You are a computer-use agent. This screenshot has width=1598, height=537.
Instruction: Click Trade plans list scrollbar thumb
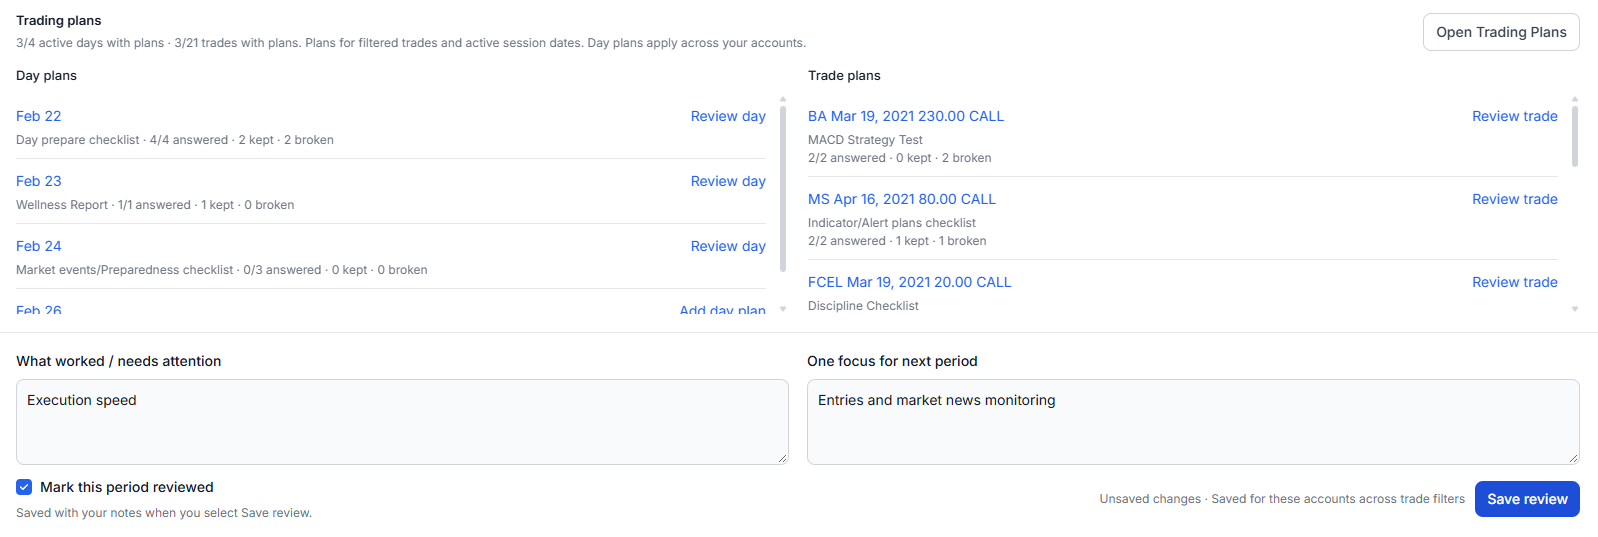pyautogui.click(x=1575, y=136)
